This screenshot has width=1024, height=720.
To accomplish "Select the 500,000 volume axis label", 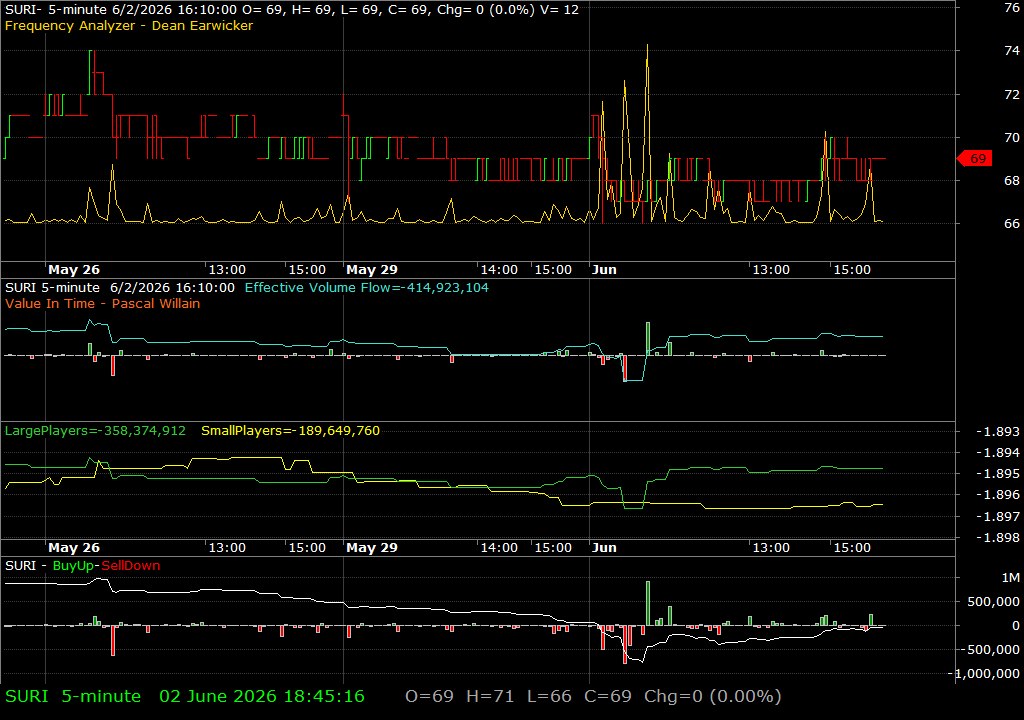I will 993,602.
